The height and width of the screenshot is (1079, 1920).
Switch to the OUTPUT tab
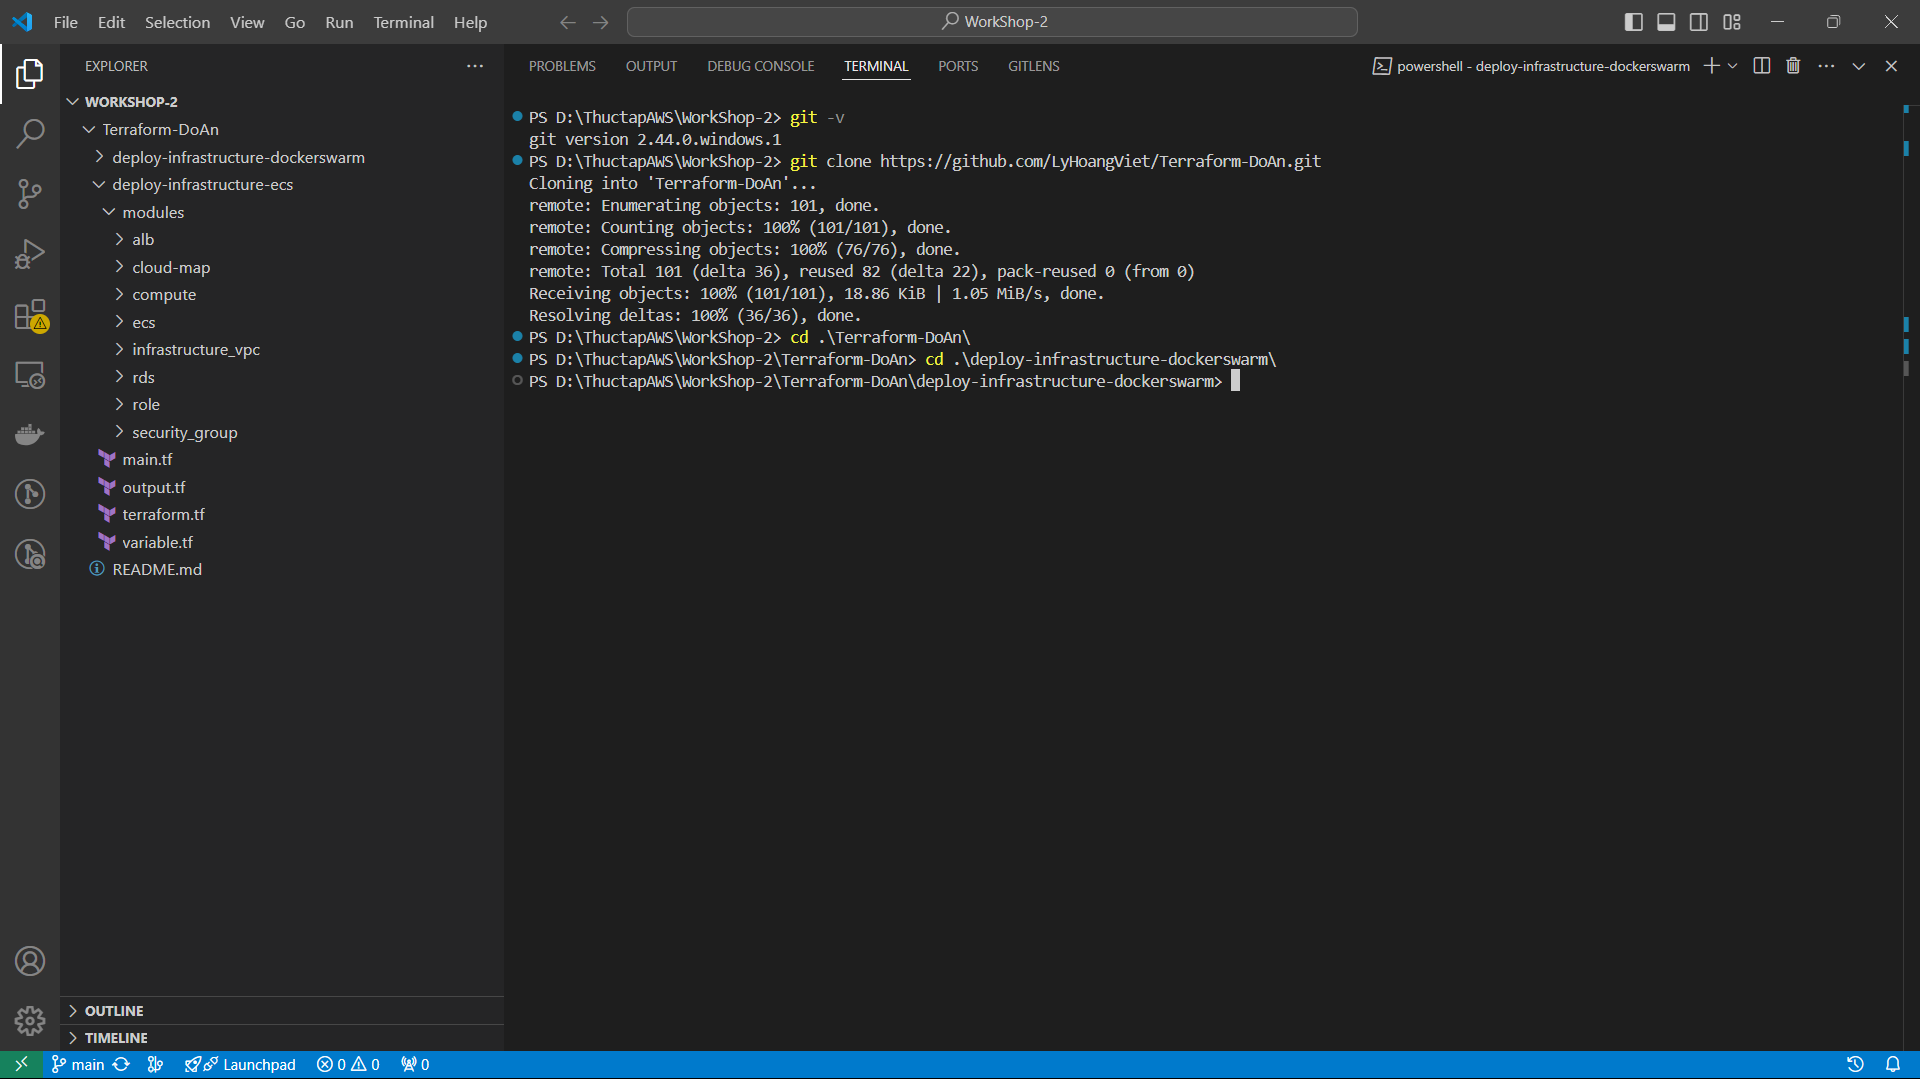pyautogui.click(x=651, y=66)
